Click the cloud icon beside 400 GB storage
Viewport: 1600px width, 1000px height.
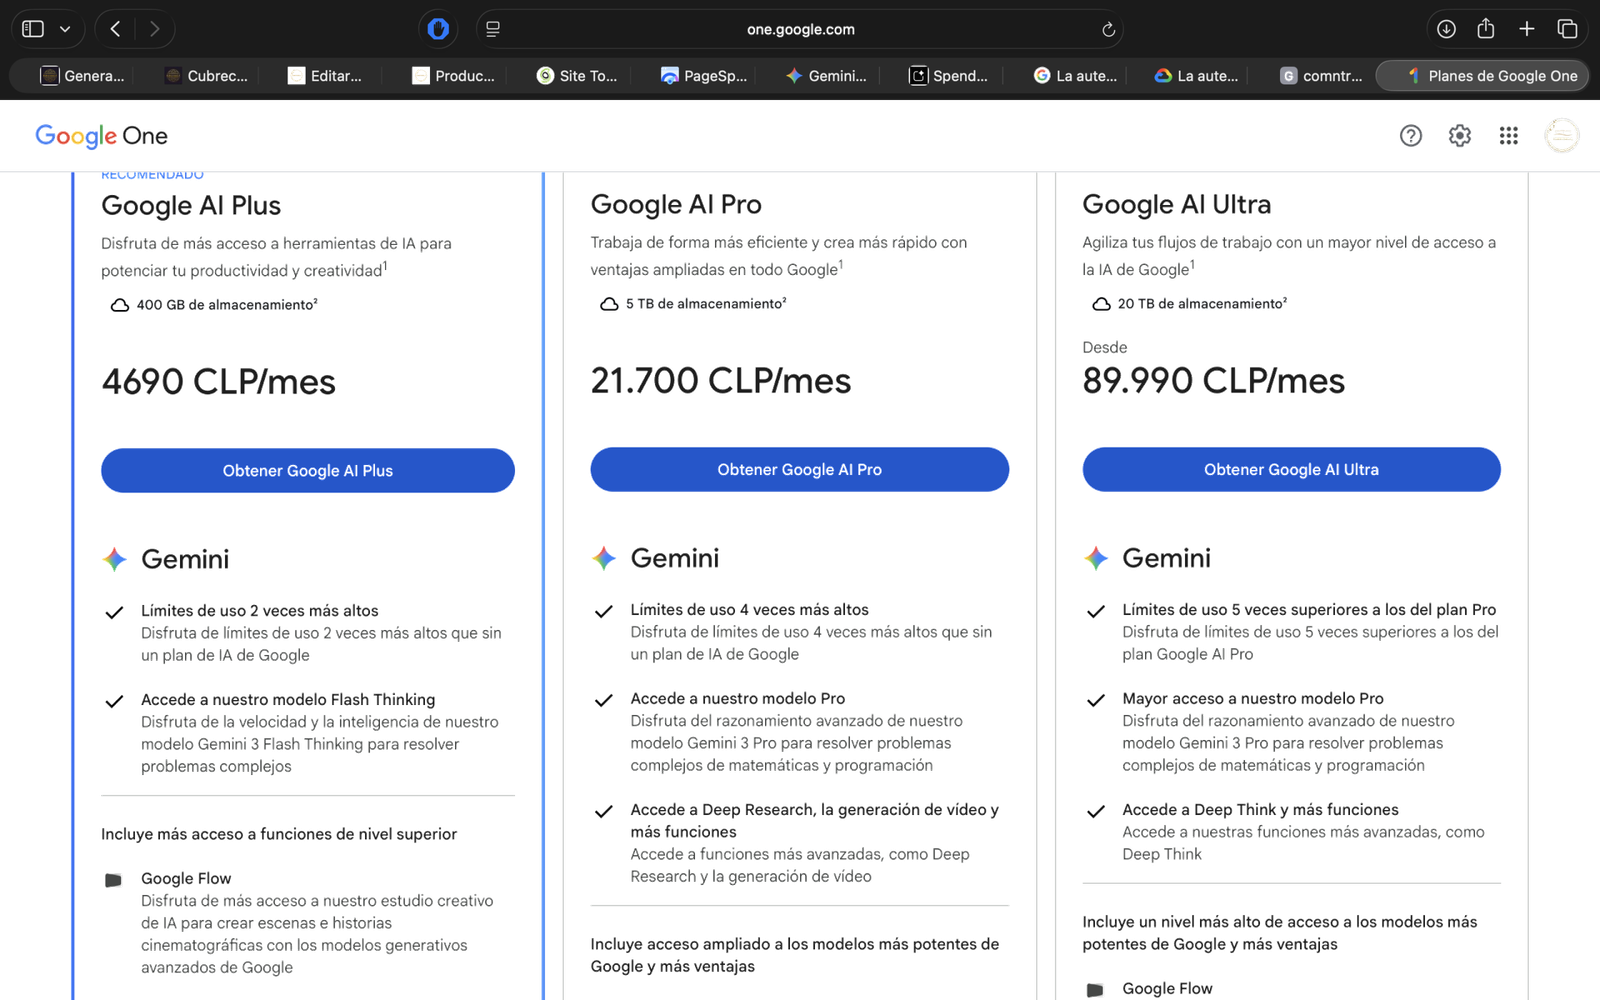[120, 305]
